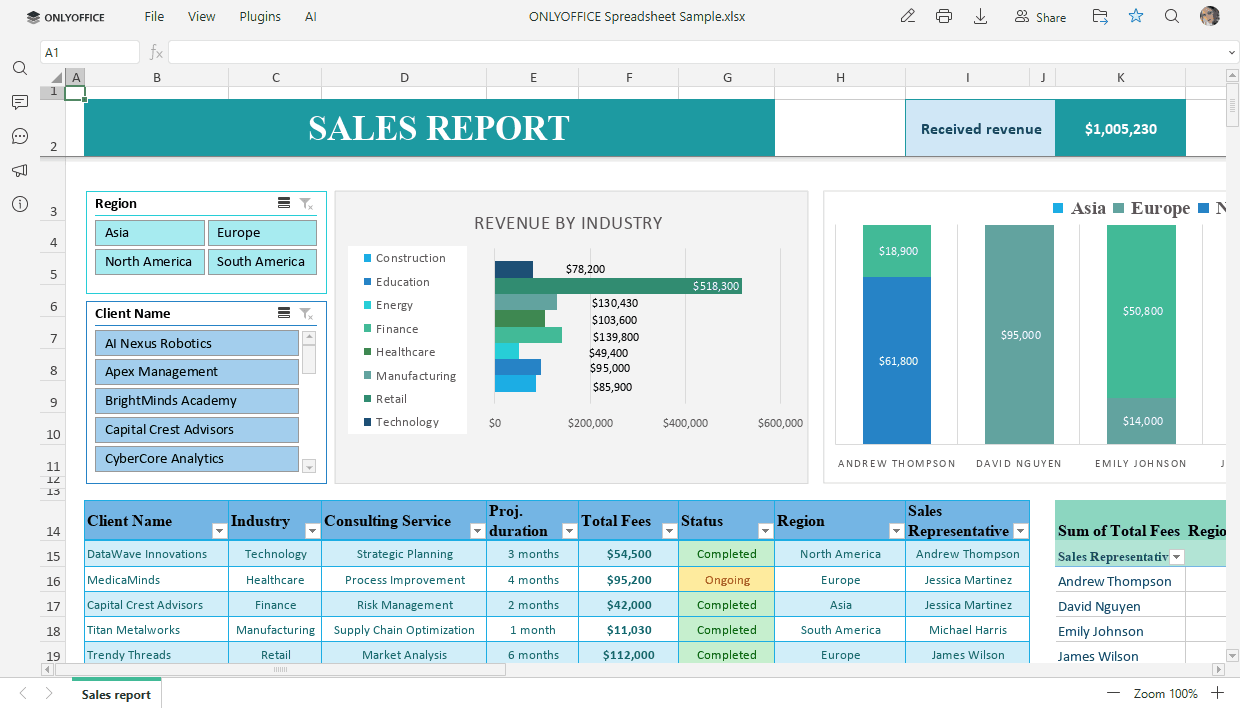Open filter settings on the Region slicer
1240x708 pixels.
pos(307,203)
